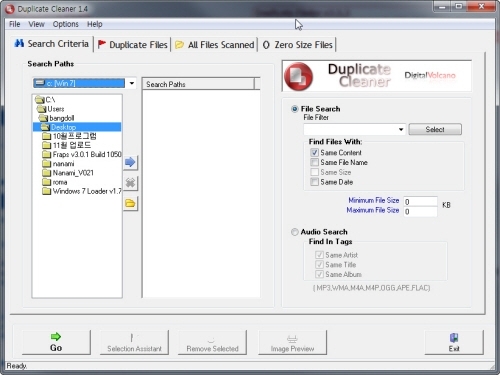Open the View menu
The height and width of the screenshot is (375, 500).
coord(36,24)
